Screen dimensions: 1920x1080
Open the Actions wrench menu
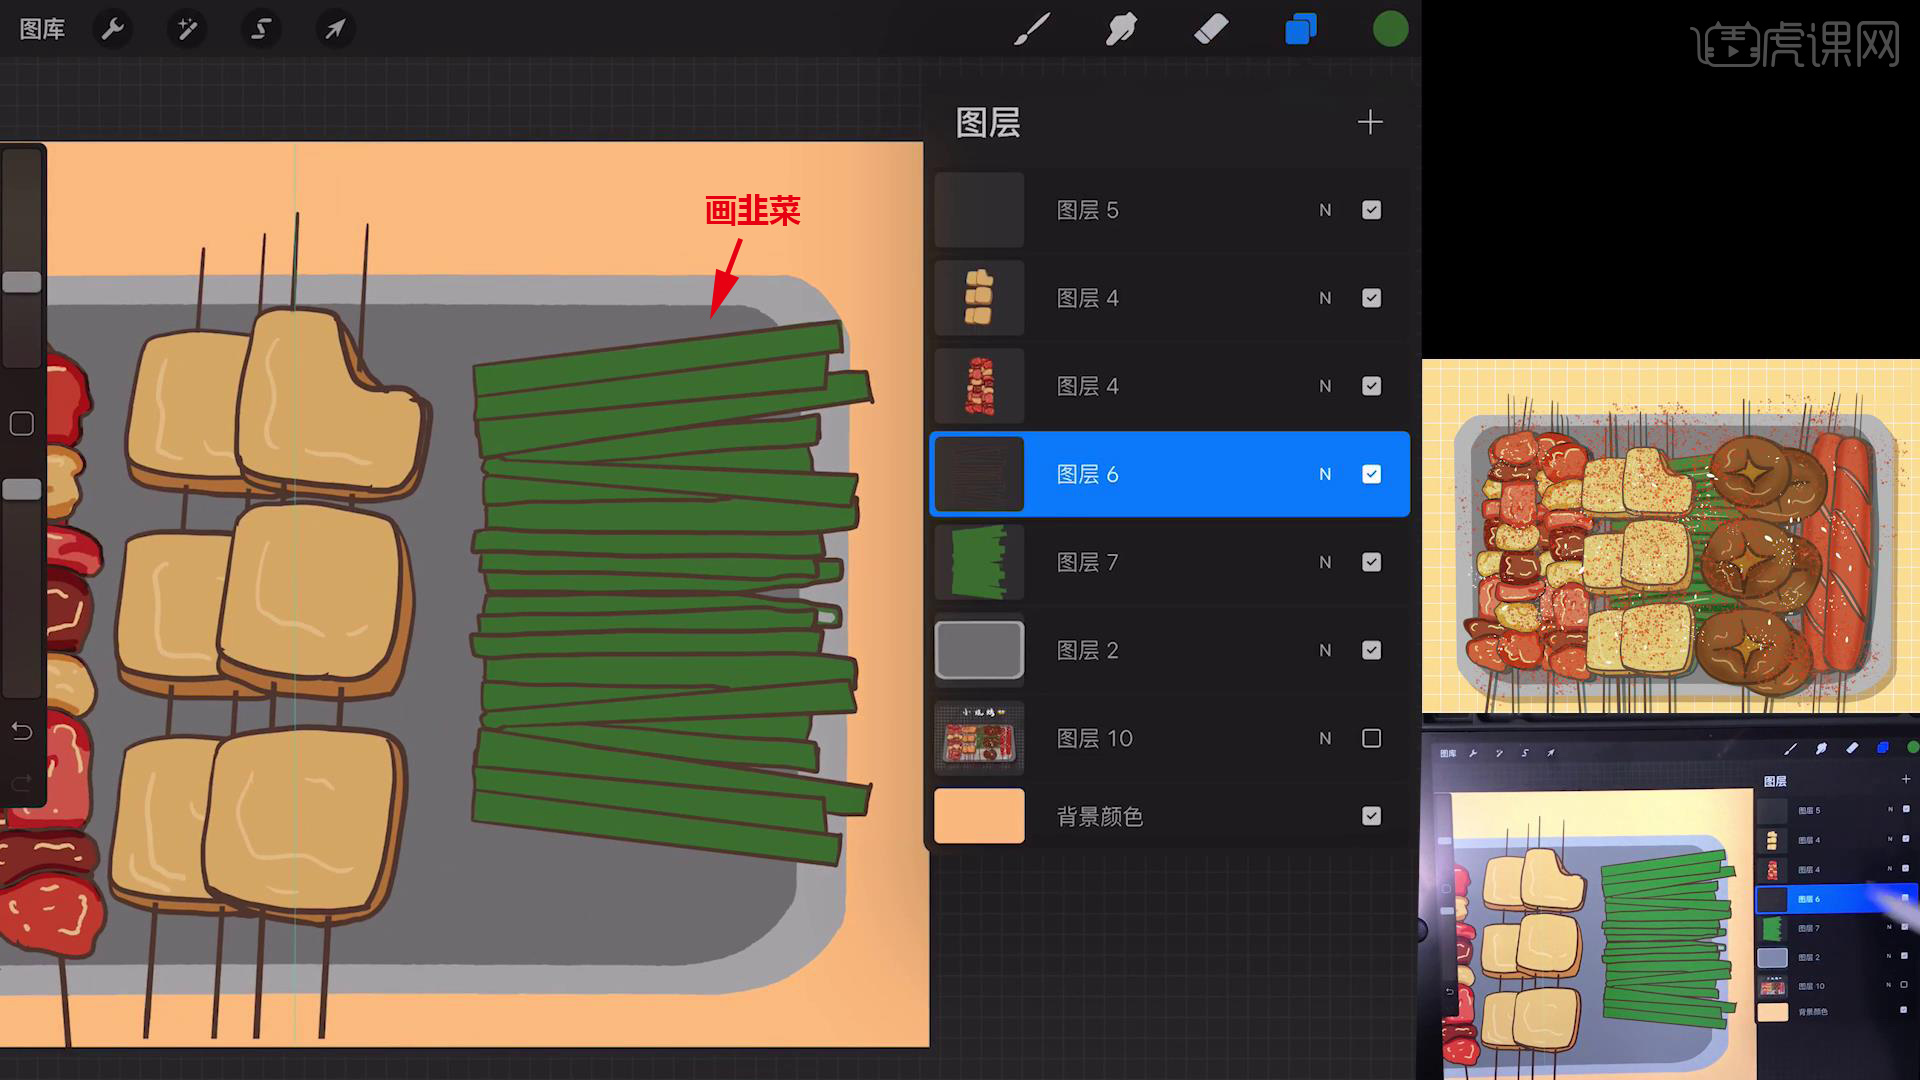(113, 29)
